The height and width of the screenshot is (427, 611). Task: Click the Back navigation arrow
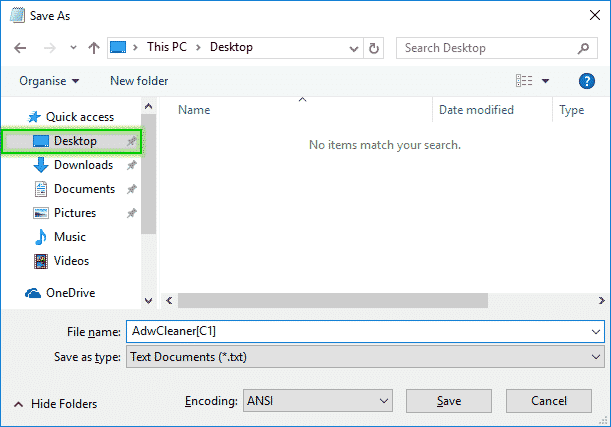pos(22,48)
